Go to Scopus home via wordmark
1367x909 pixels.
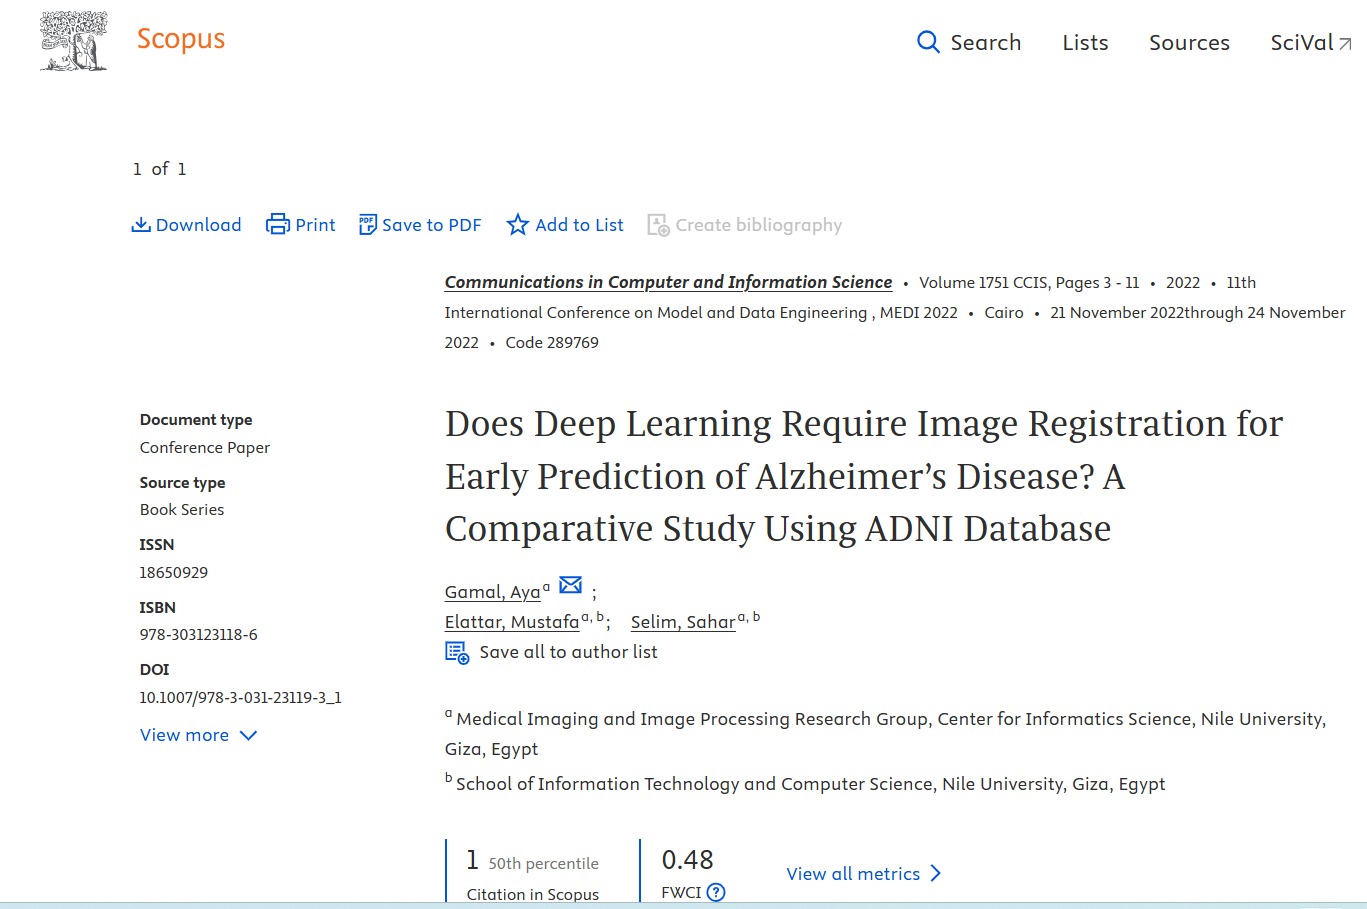(181, 39)
